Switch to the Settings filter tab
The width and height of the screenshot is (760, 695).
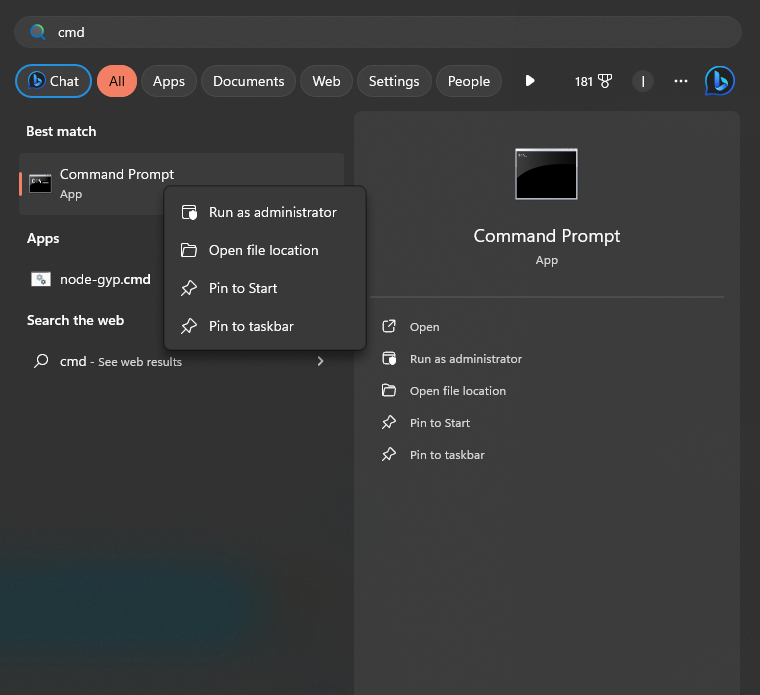[394, 81]
